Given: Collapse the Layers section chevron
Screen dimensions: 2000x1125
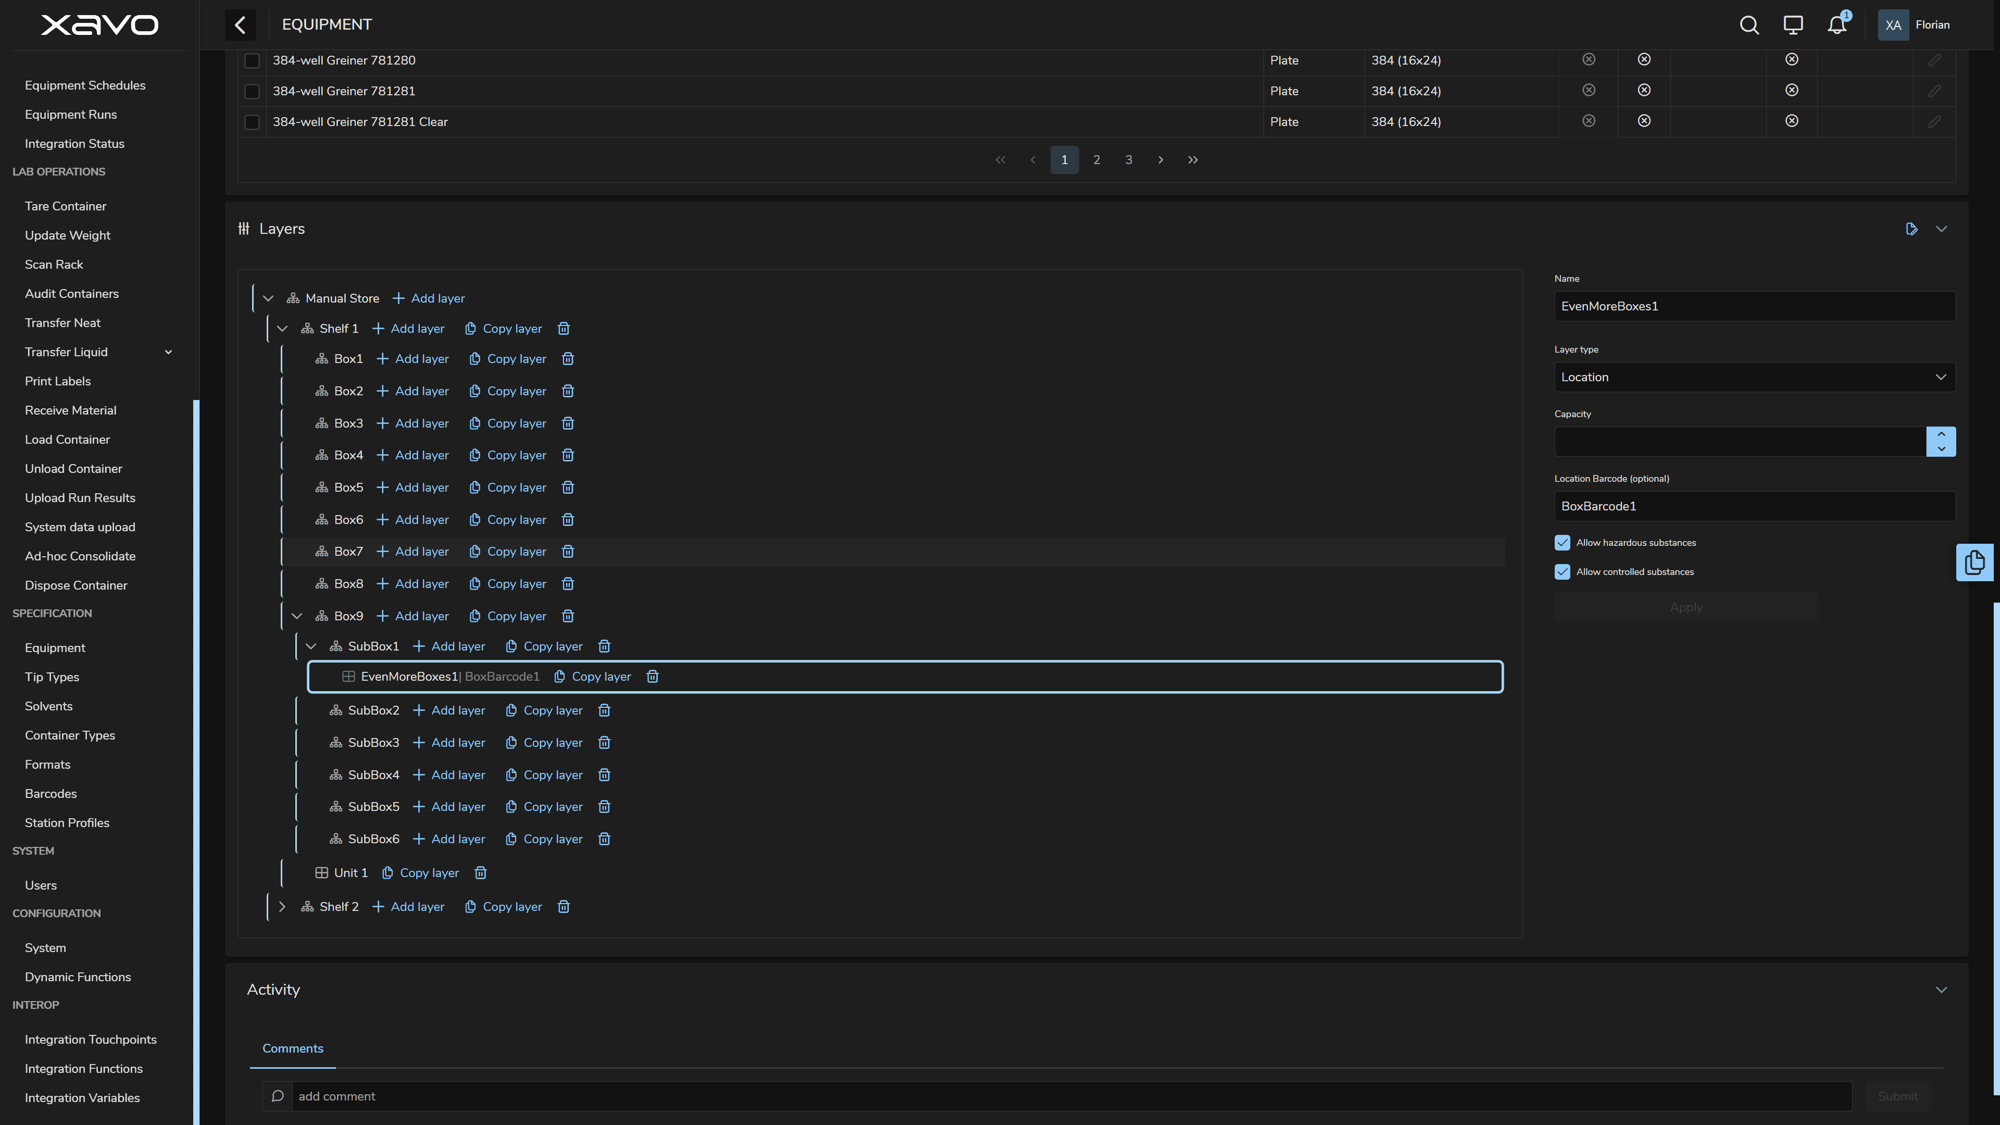Looking at the screenshot, I should 1941,229.
